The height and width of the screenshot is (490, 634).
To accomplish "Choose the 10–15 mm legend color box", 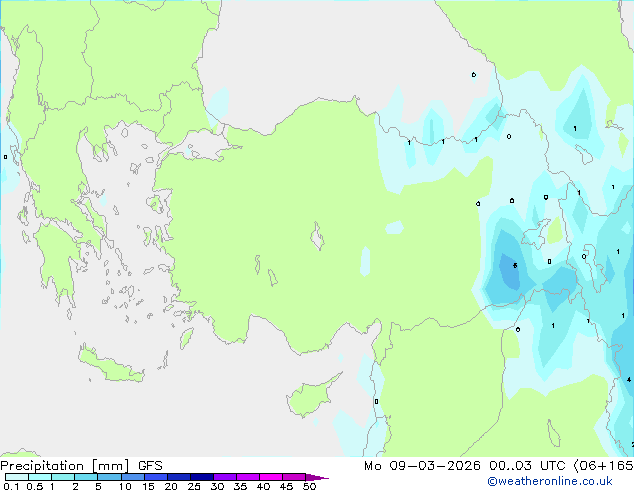I will pos(132,477).
